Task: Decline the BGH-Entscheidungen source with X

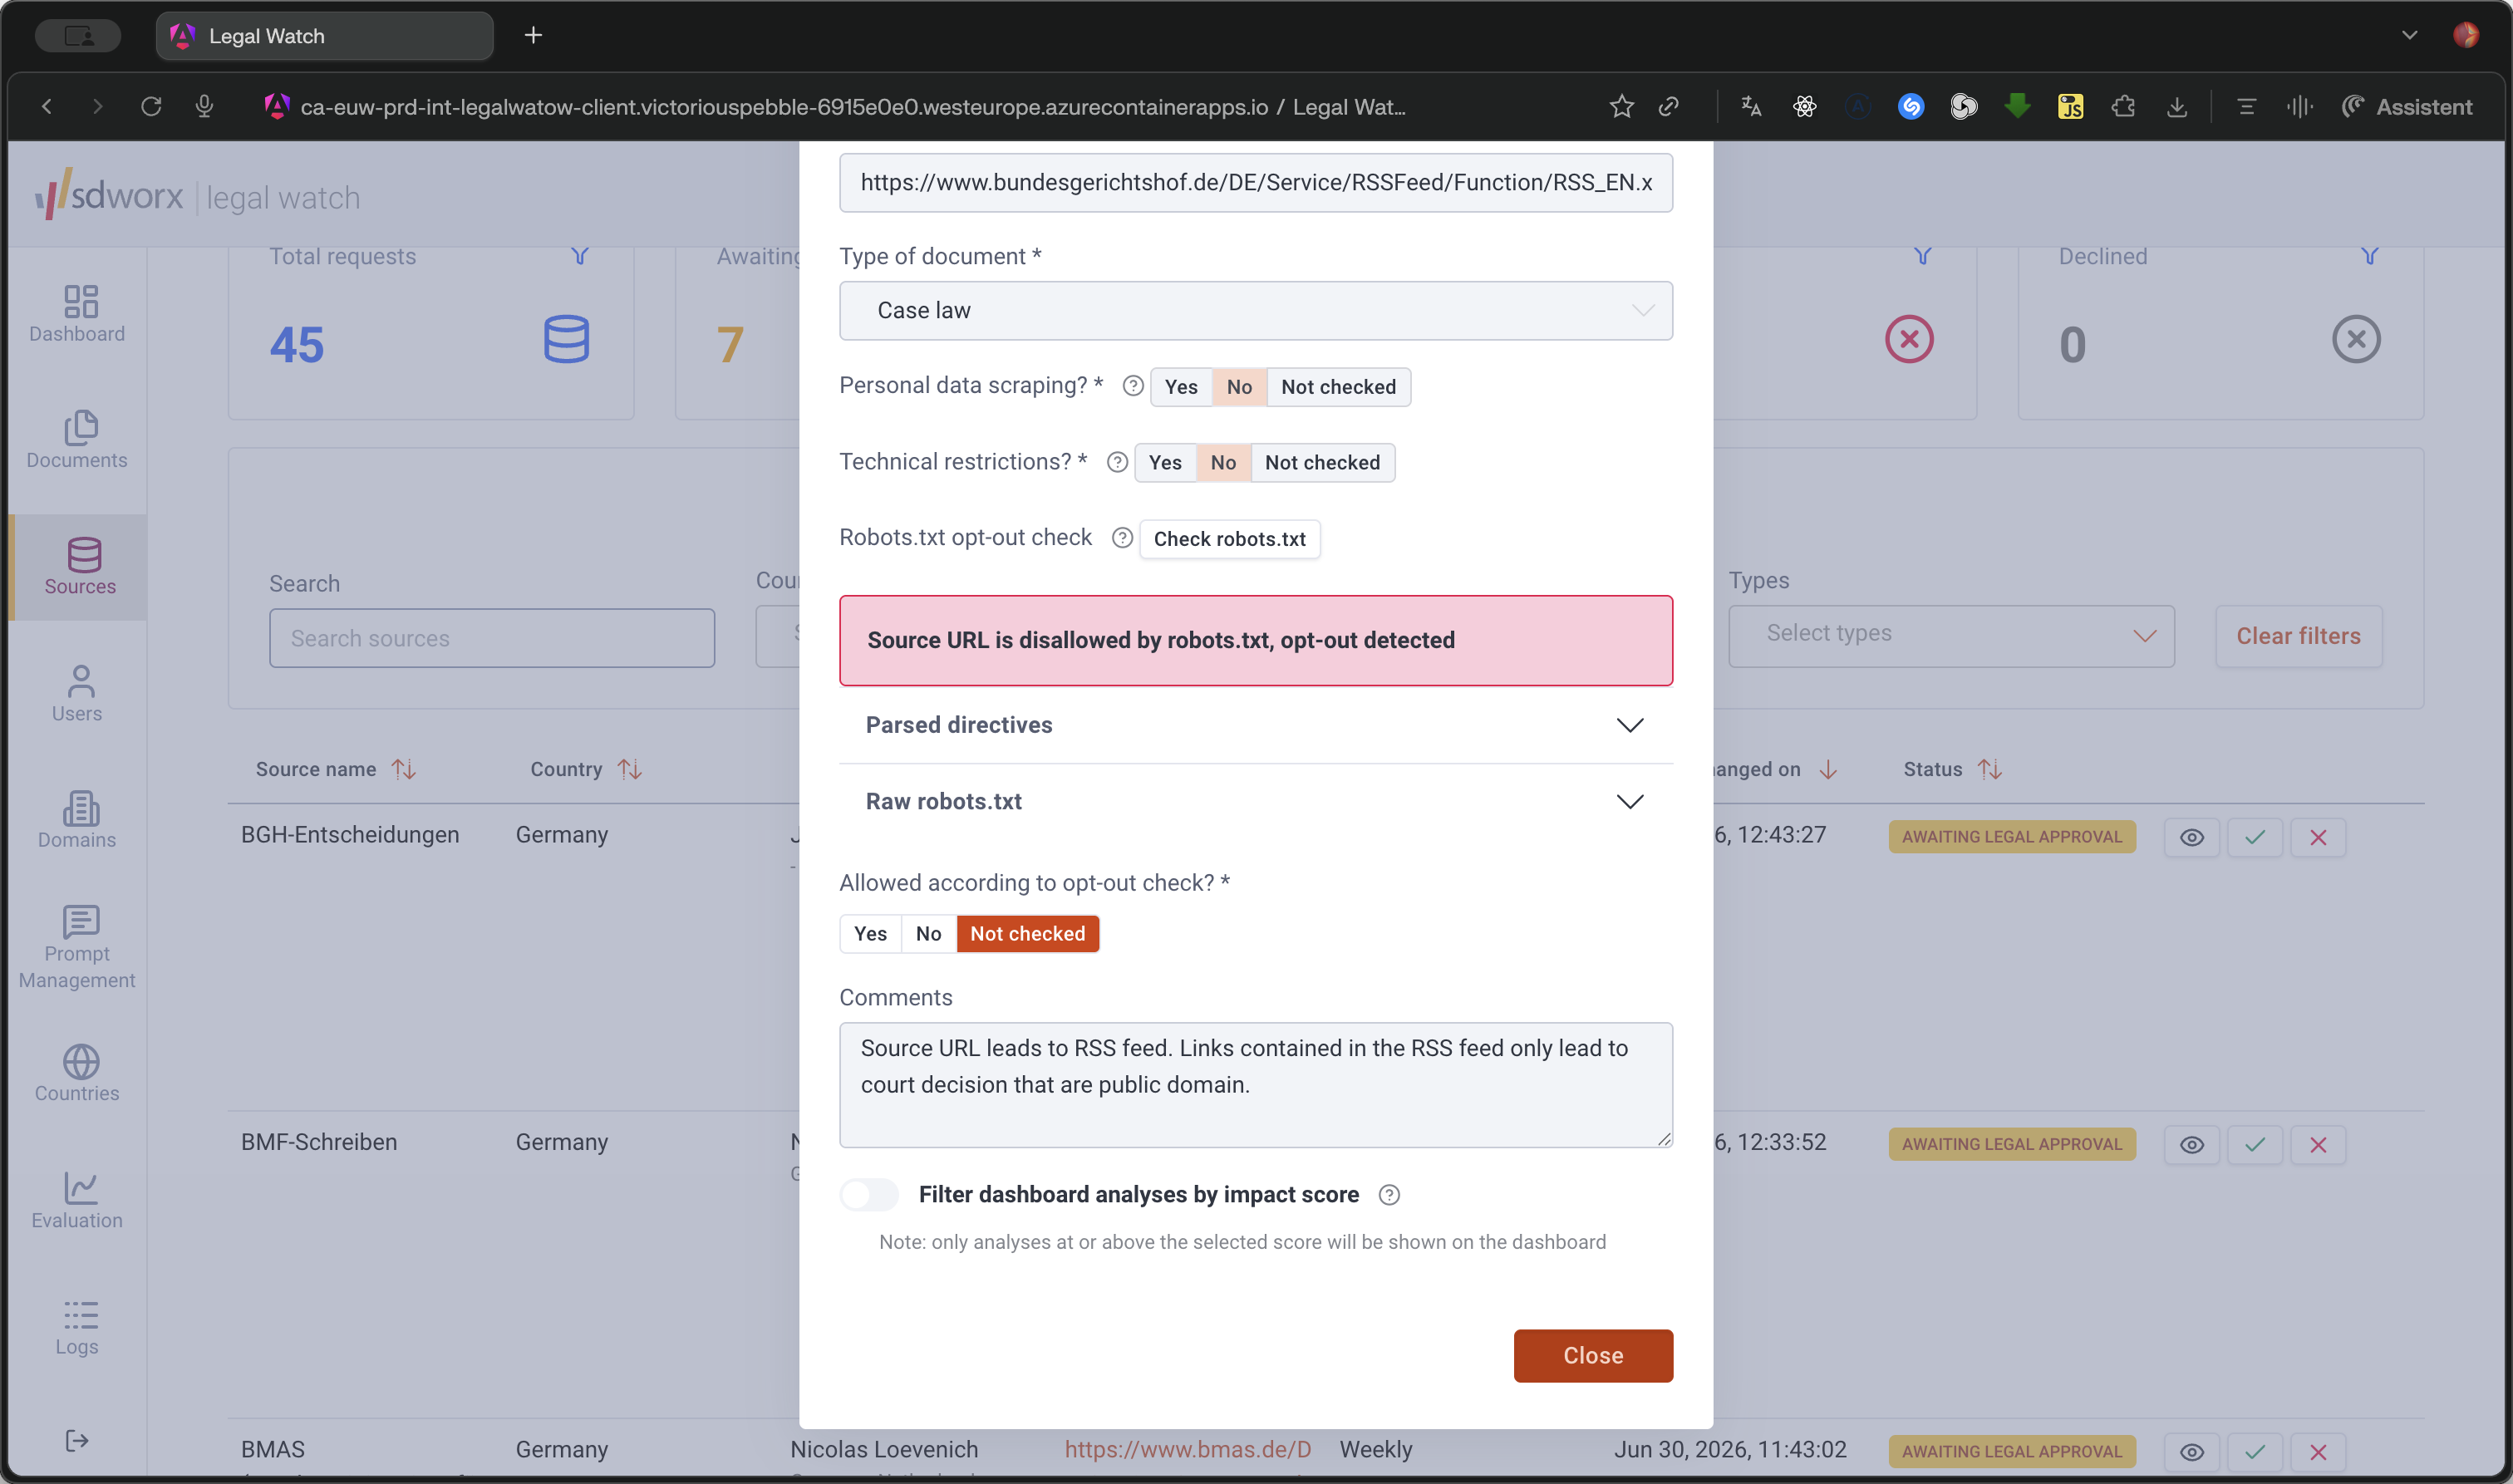Action: point(2318,838)
